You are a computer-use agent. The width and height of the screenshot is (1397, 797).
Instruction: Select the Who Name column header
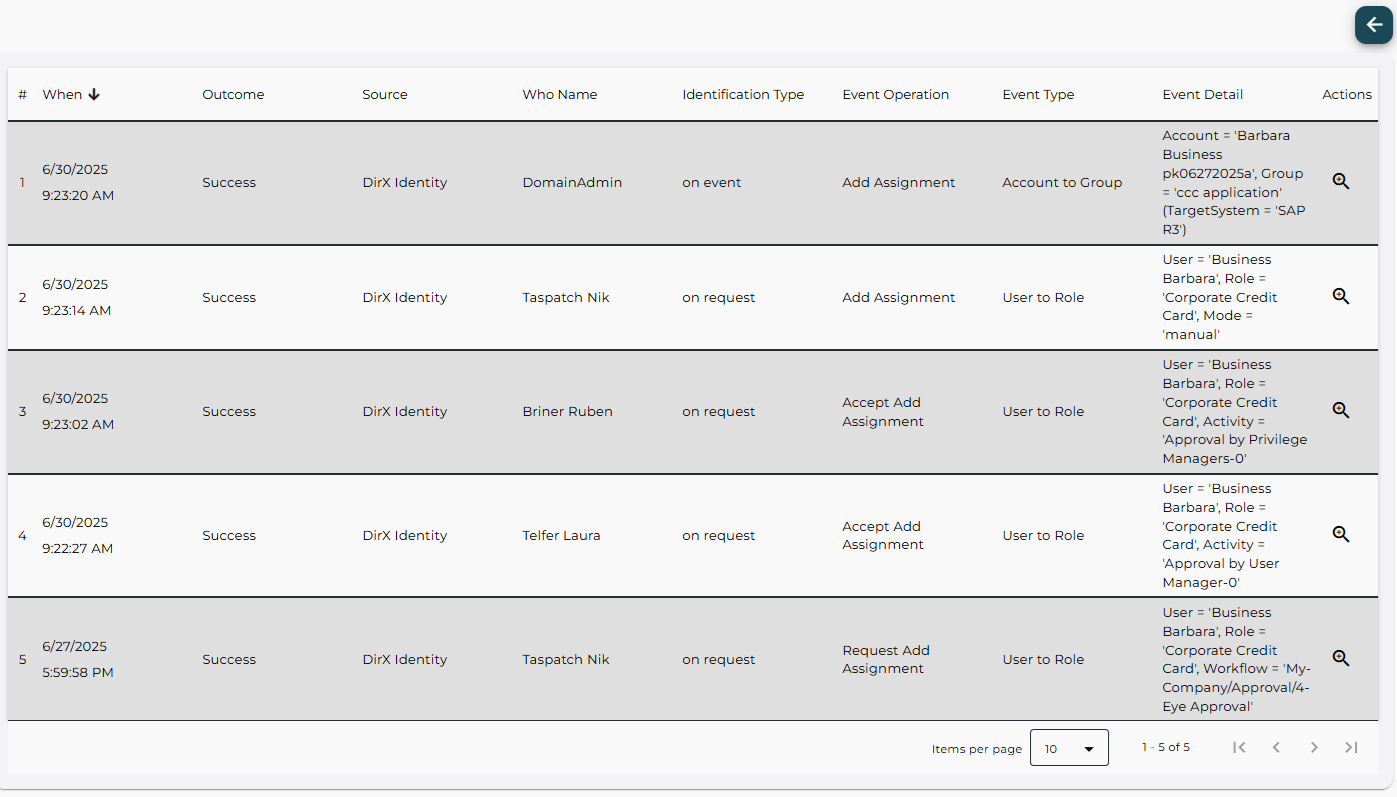(x=559, y=94)
